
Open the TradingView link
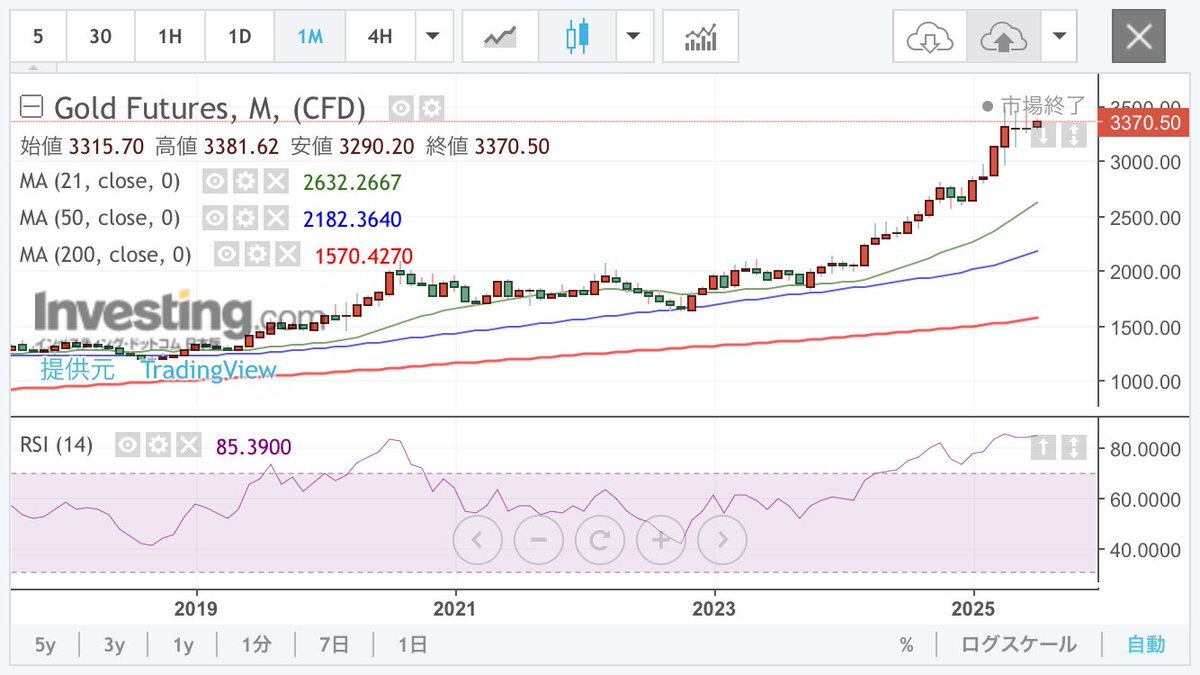tap(208, 370)
